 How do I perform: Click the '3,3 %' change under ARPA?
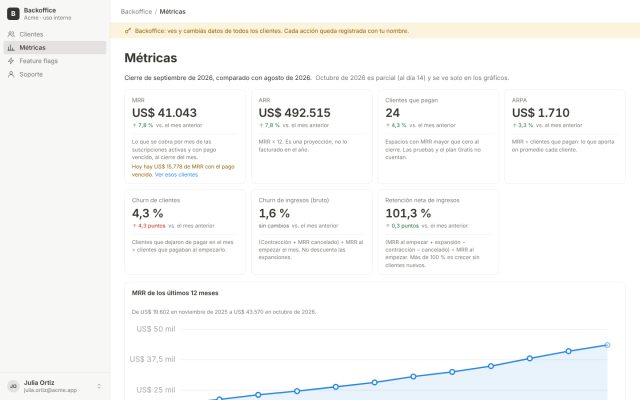[523, 125]
